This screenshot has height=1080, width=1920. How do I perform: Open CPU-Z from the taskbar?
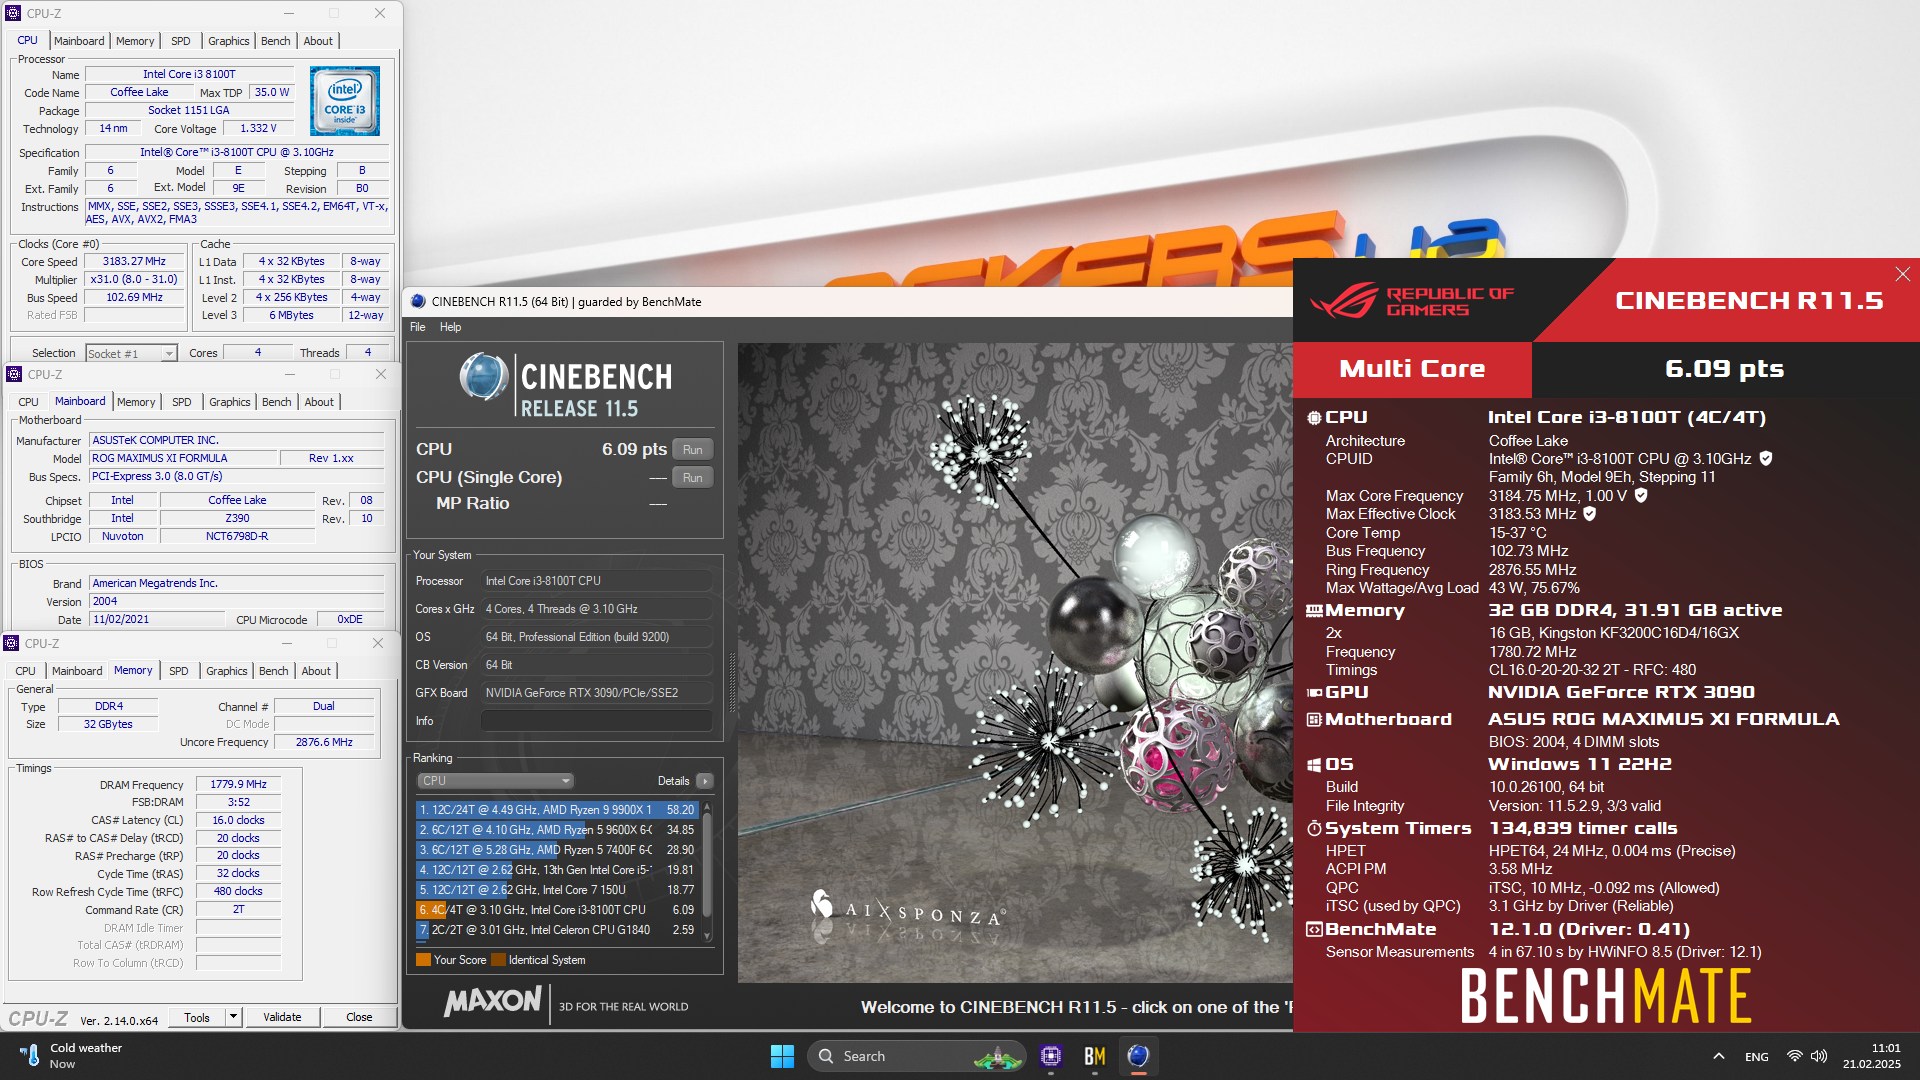1050,1056
